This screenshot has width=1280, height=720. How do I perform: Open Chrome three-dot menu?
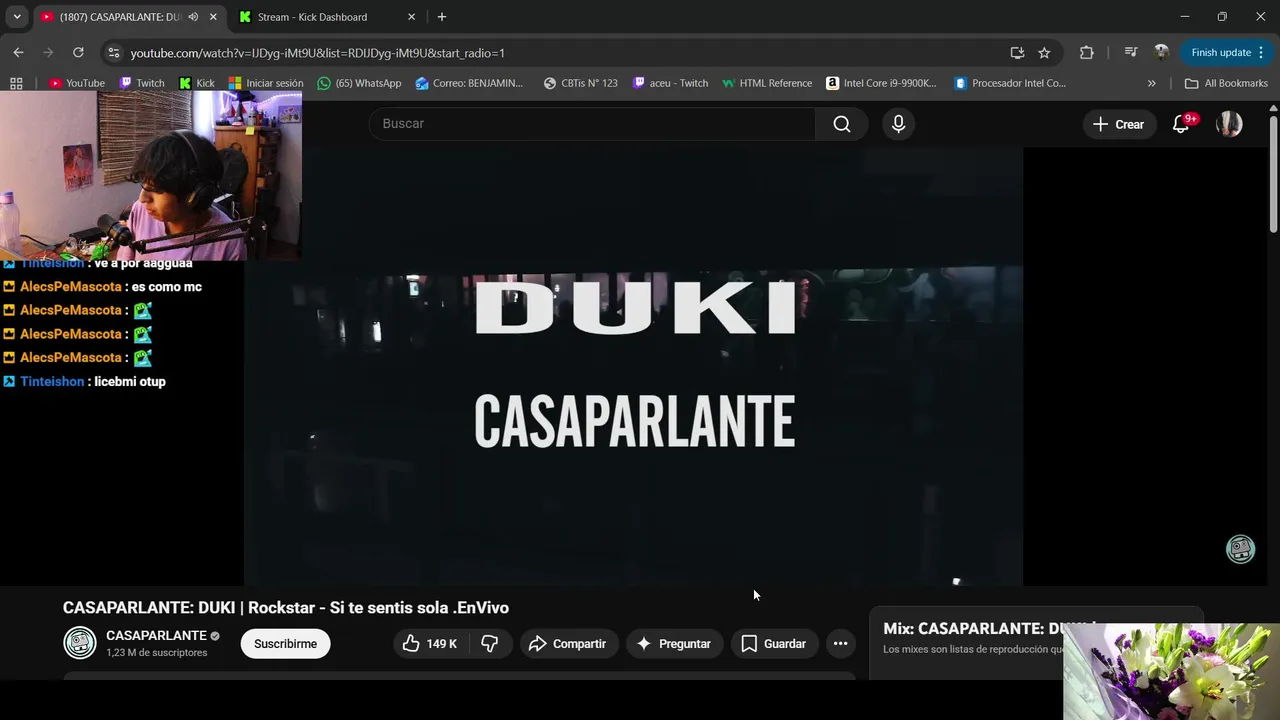point(1260,52)
